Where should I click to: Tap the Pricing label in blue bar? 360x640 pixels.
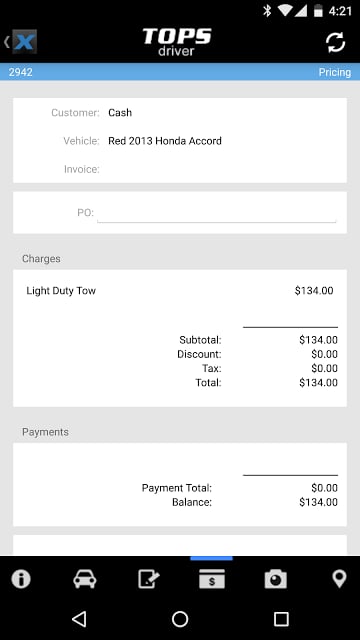(x=335, y=72)
